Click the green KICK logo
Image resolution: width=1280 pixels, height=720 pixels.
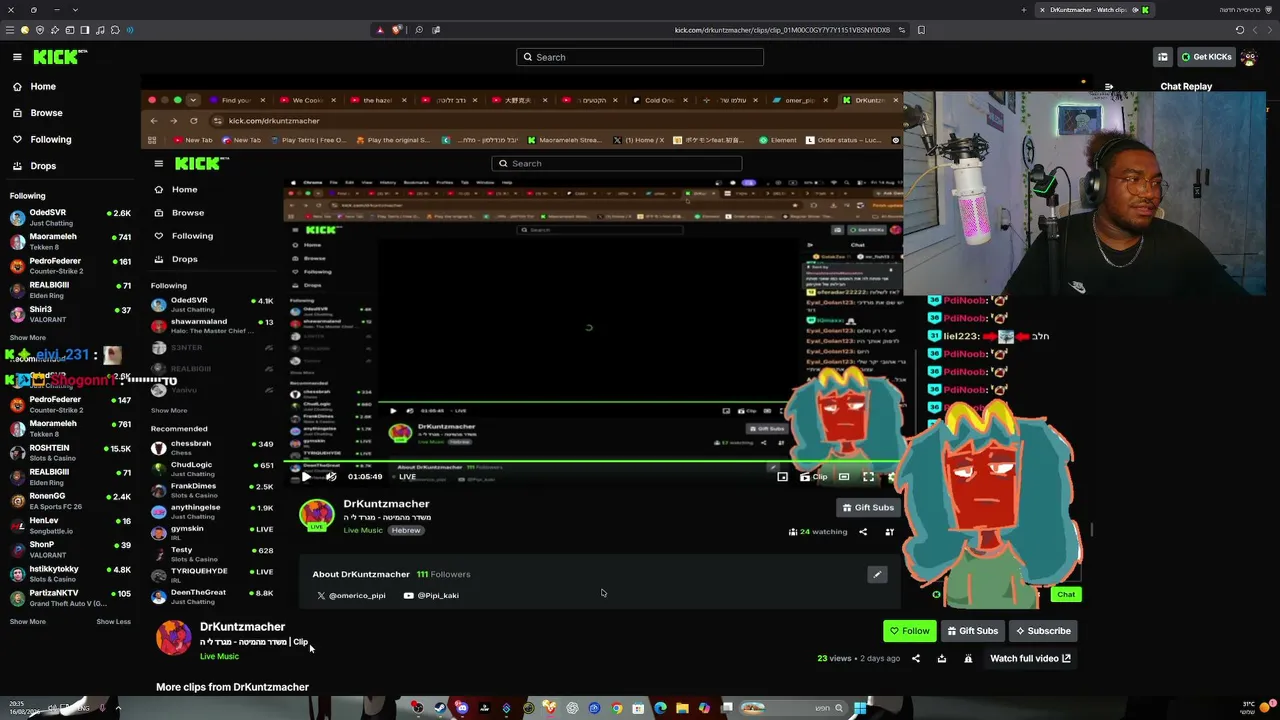pos(59,57)
